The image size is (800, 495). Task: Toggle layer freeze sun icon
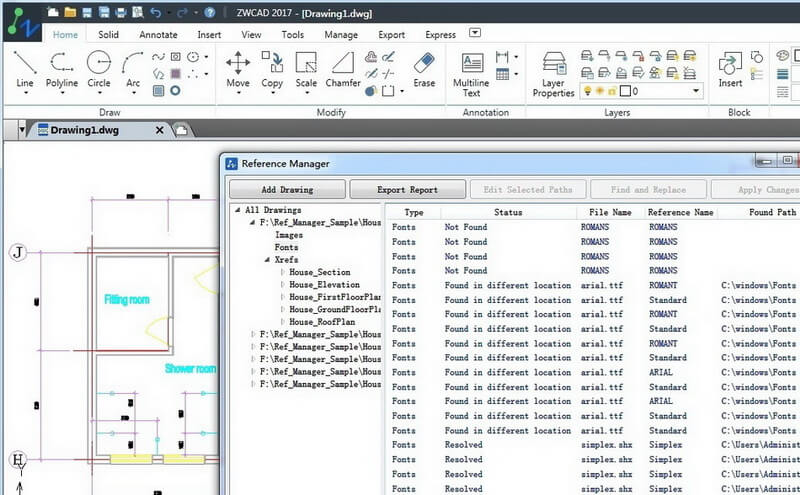[599, 91]
